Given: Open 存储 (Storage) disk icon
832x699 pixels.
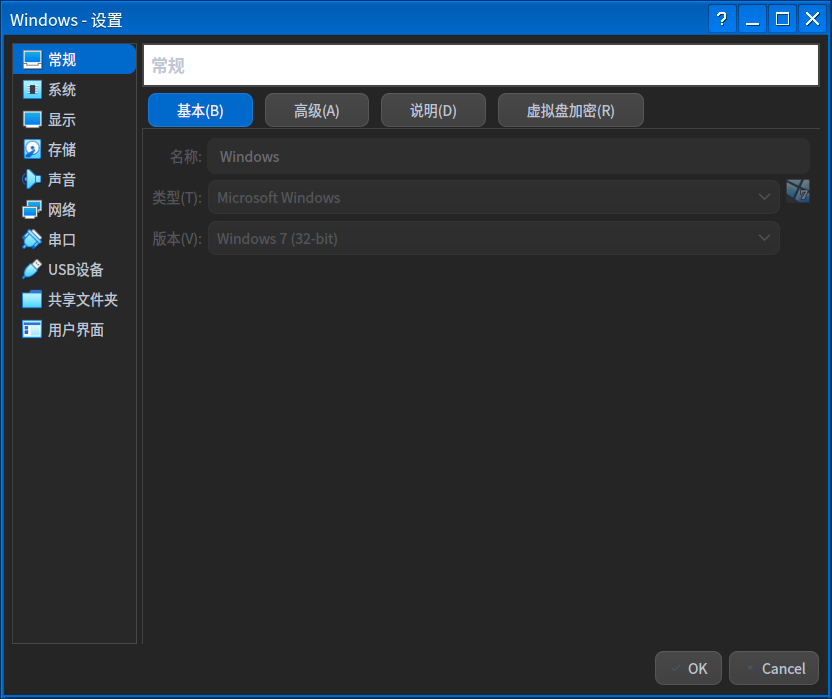Looking at the screenshot, I should [x=33, y=150].
